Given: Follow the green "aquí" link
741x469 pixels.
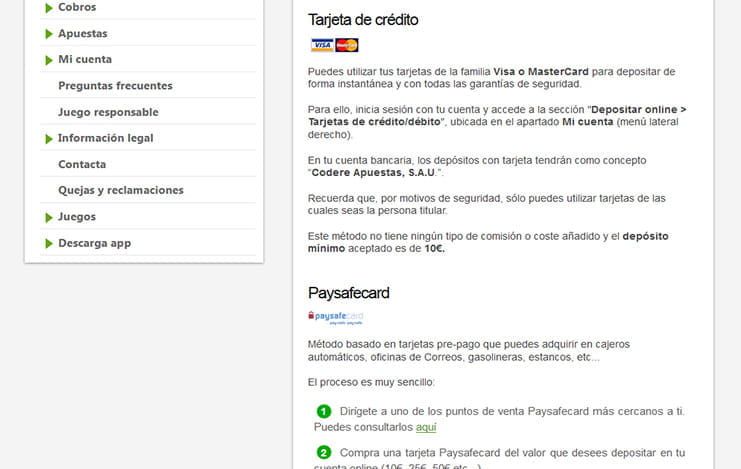Looking at the screenshot, I should pos(426,427).
